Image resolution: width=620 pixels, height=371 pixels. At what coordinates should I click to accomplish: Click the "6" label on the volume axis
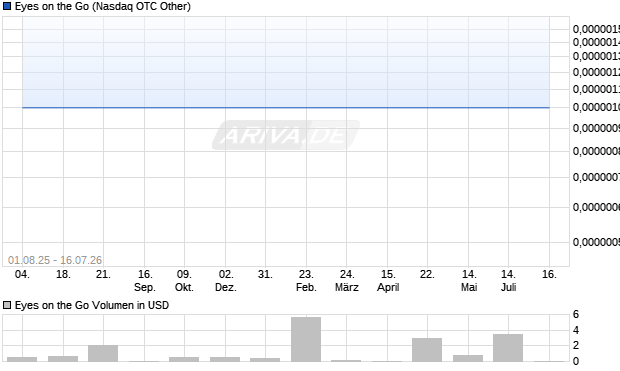[x=576, y=314]
